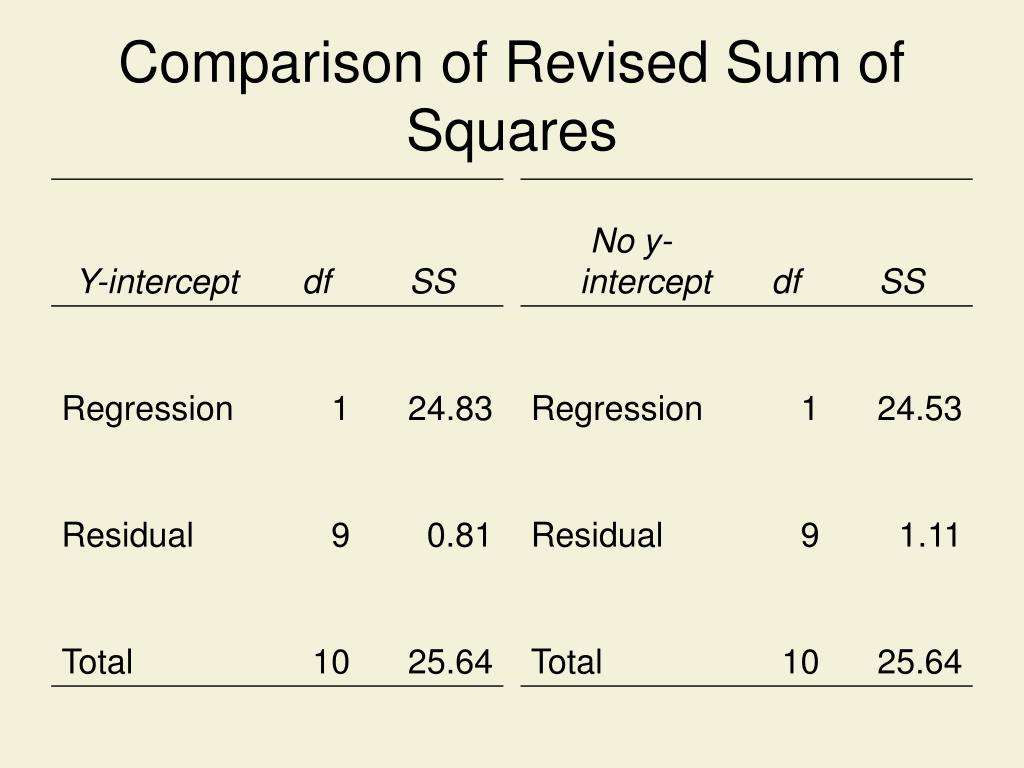Select the "Y-intercept" column header
The width and height of the screenshot is (1024, 768).
pos(159,282)
